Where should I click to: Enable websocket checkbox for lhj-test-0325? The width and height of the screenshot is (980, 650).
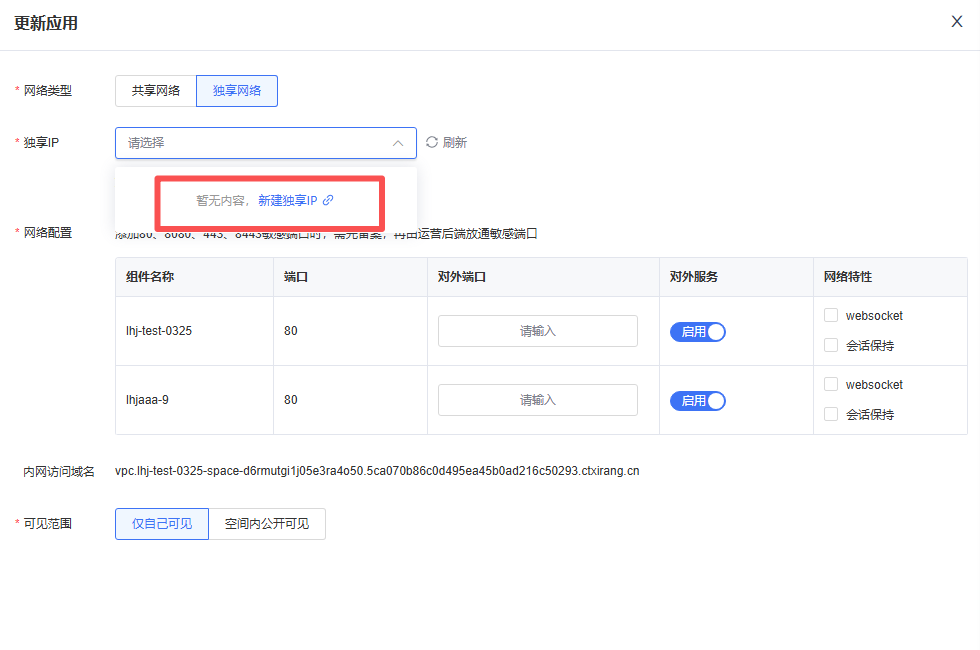click(x=831, y=316)
